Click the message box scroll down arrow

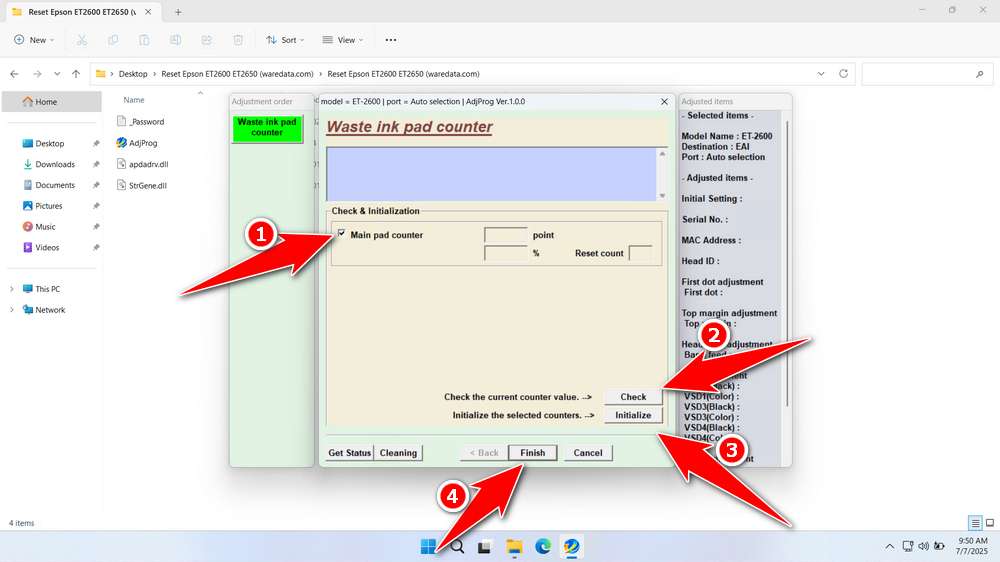662,196
